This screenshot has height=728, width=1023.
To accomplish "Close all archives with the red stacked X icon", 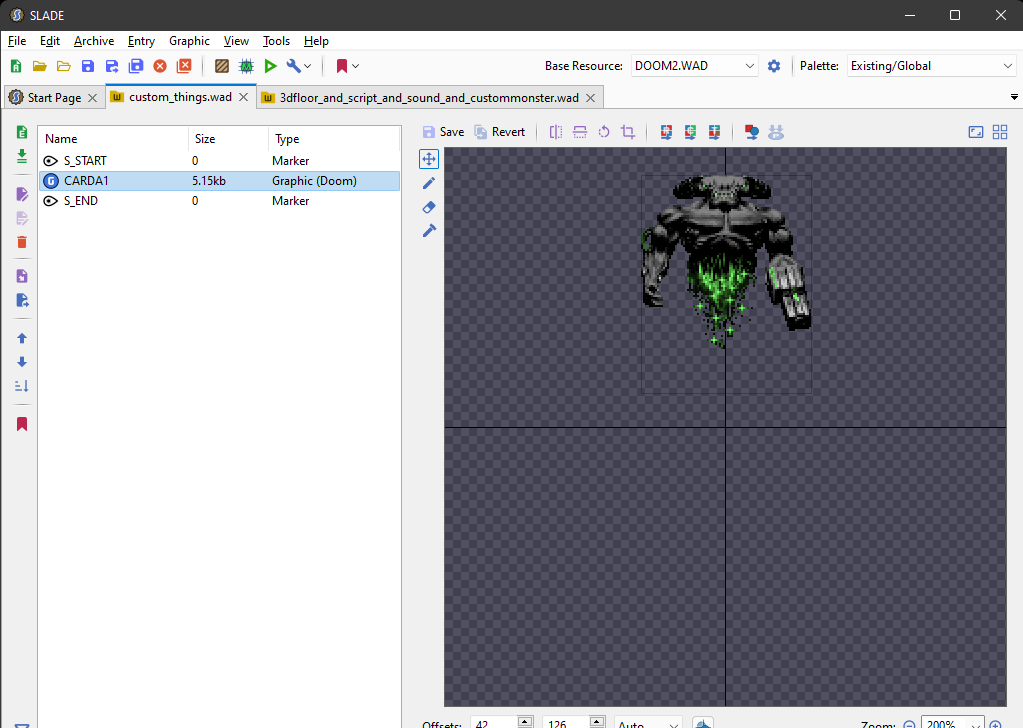I will tap(184, 66).
